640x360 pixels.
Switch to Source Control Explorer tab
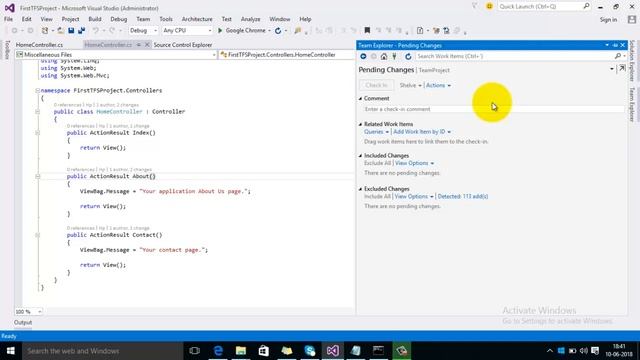(183, 45)
